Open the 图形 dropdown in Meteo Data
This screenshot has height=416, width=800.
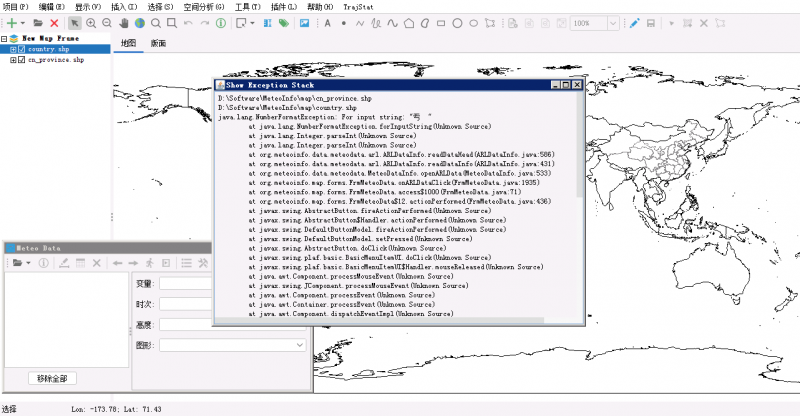click(300, 345)
